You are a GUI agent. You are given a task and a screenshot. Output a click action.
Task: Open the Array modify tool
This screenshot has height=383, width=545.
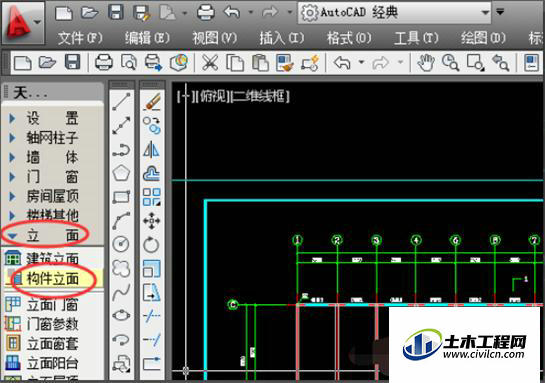(x=152, y=197)
